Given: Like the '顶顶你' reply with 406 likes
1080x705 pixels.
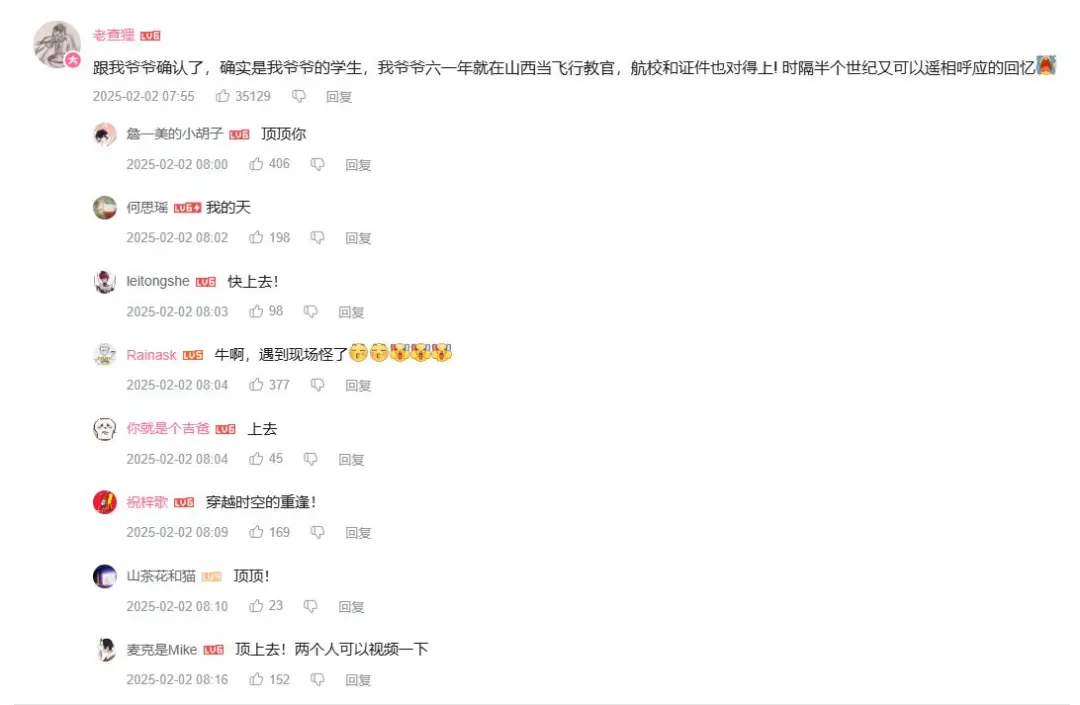Looking at the screenshot, I should click(x=256, y=164).
